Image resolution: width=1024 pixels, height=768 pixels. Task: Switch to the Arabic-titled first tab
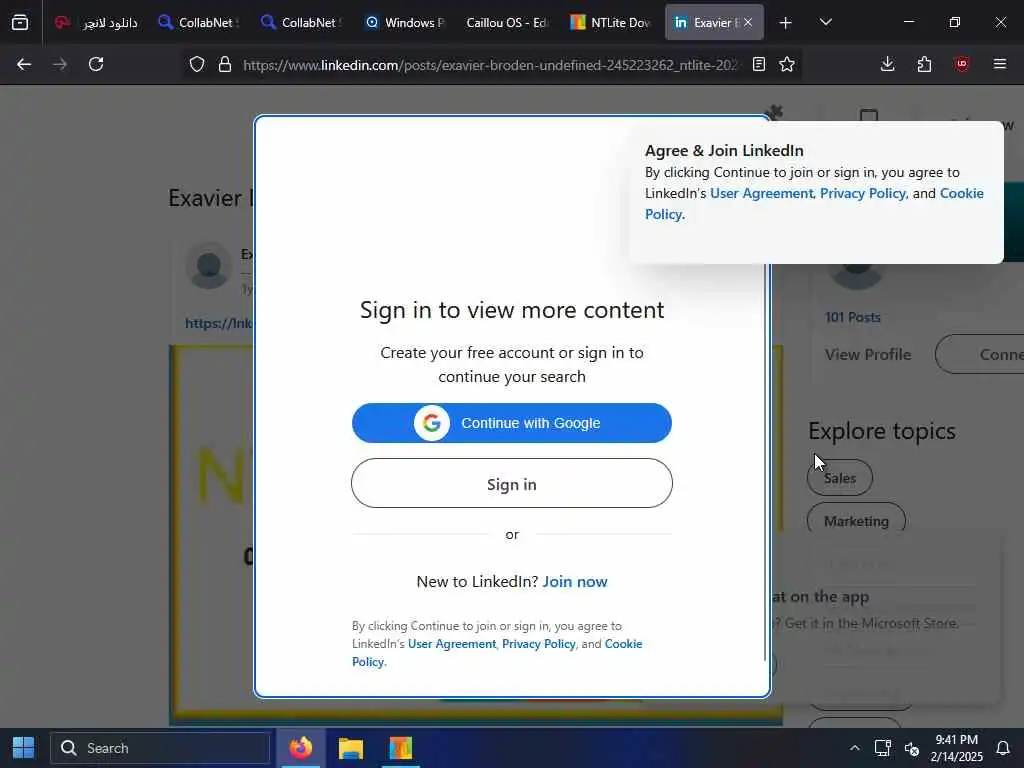[x=96, y=22]
